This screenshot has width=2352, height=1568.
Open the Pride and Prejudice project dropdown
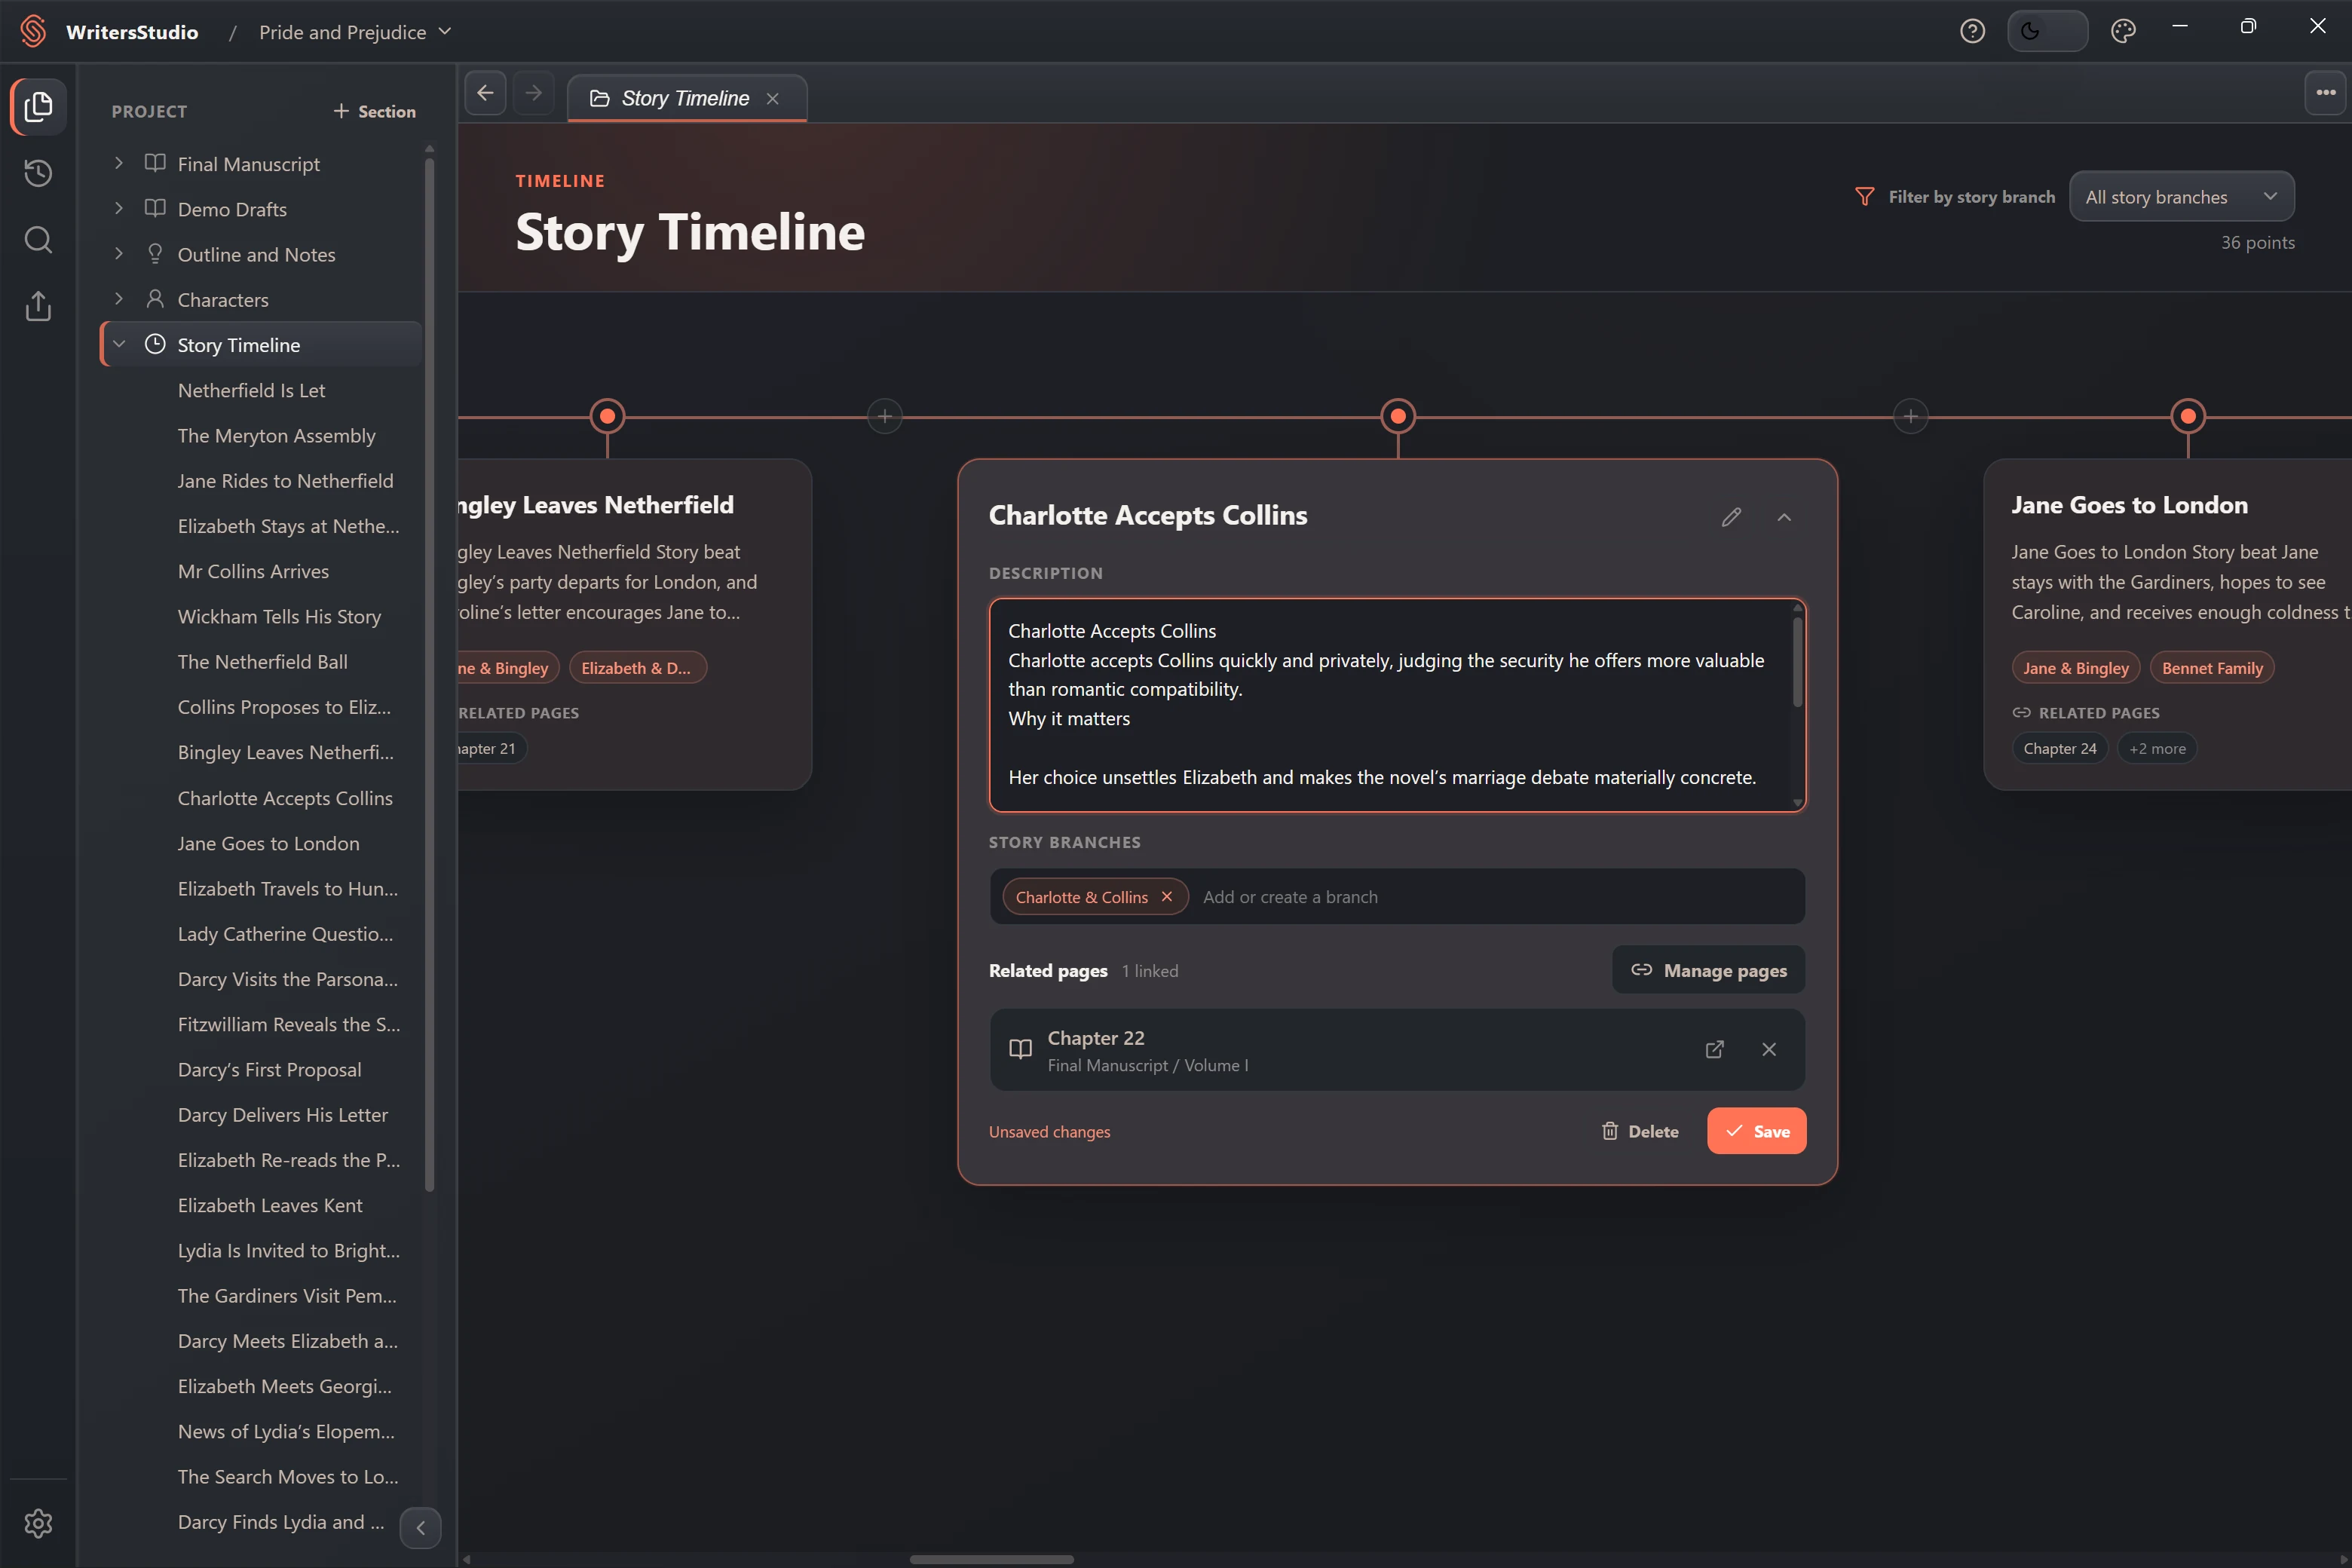click(x=355, y=32)
